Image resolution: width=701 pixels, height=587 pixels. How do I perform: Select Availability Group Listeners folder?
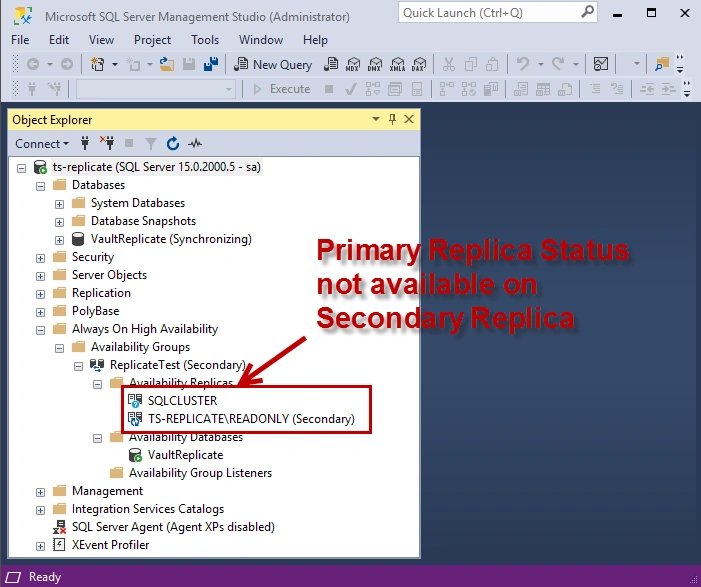200,473
